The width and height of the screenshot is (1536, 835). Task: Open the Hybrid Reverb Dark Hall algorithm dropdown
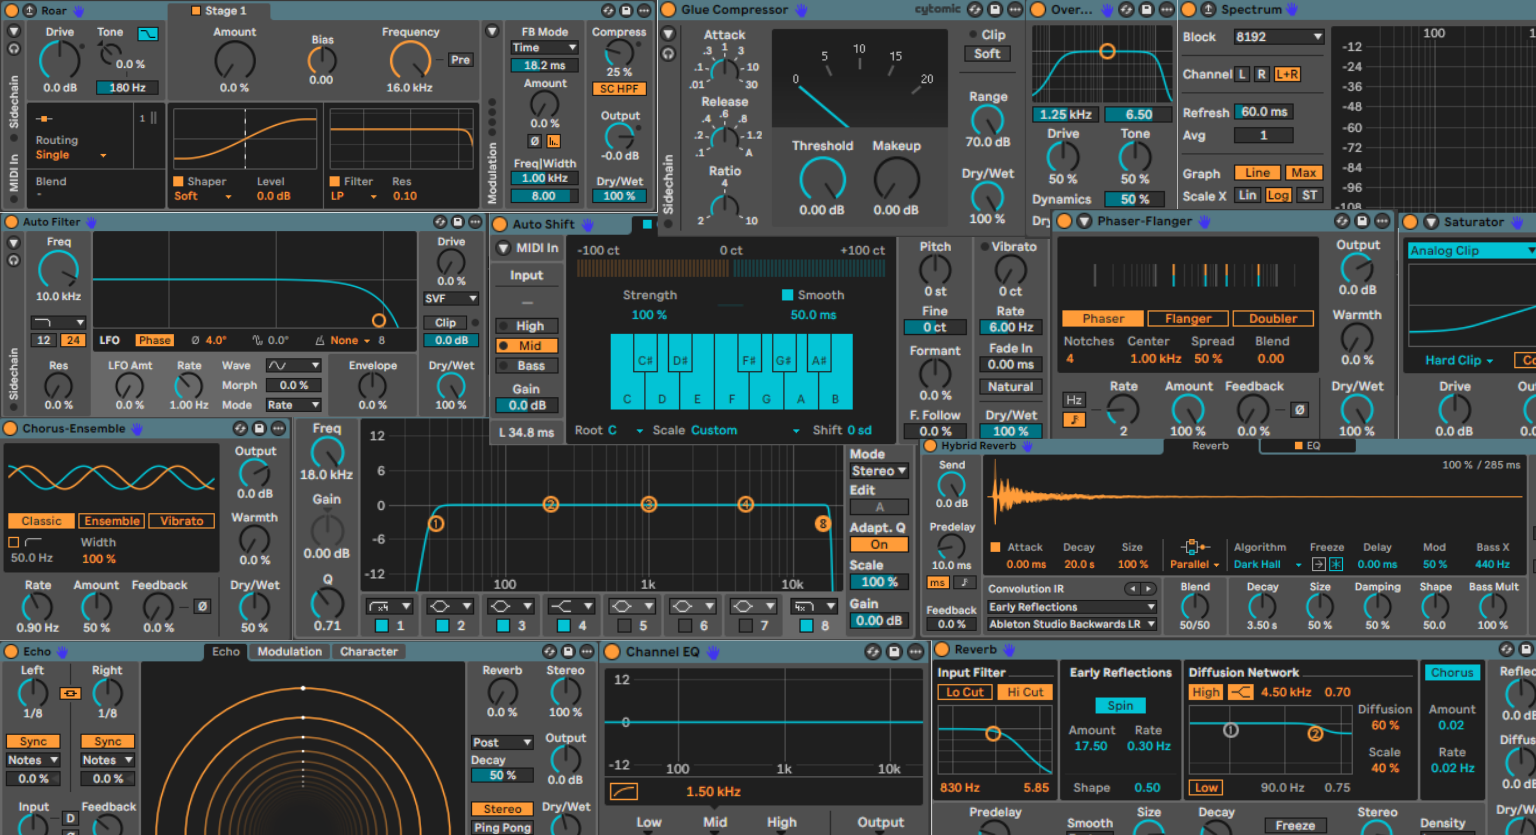[x=1267, y=564]
